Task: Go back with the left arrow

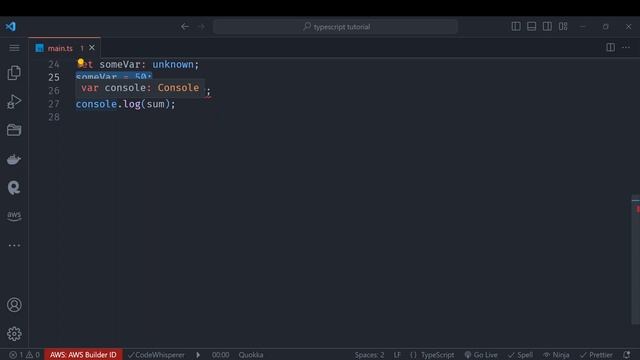Action: click(x=185, y=27)
